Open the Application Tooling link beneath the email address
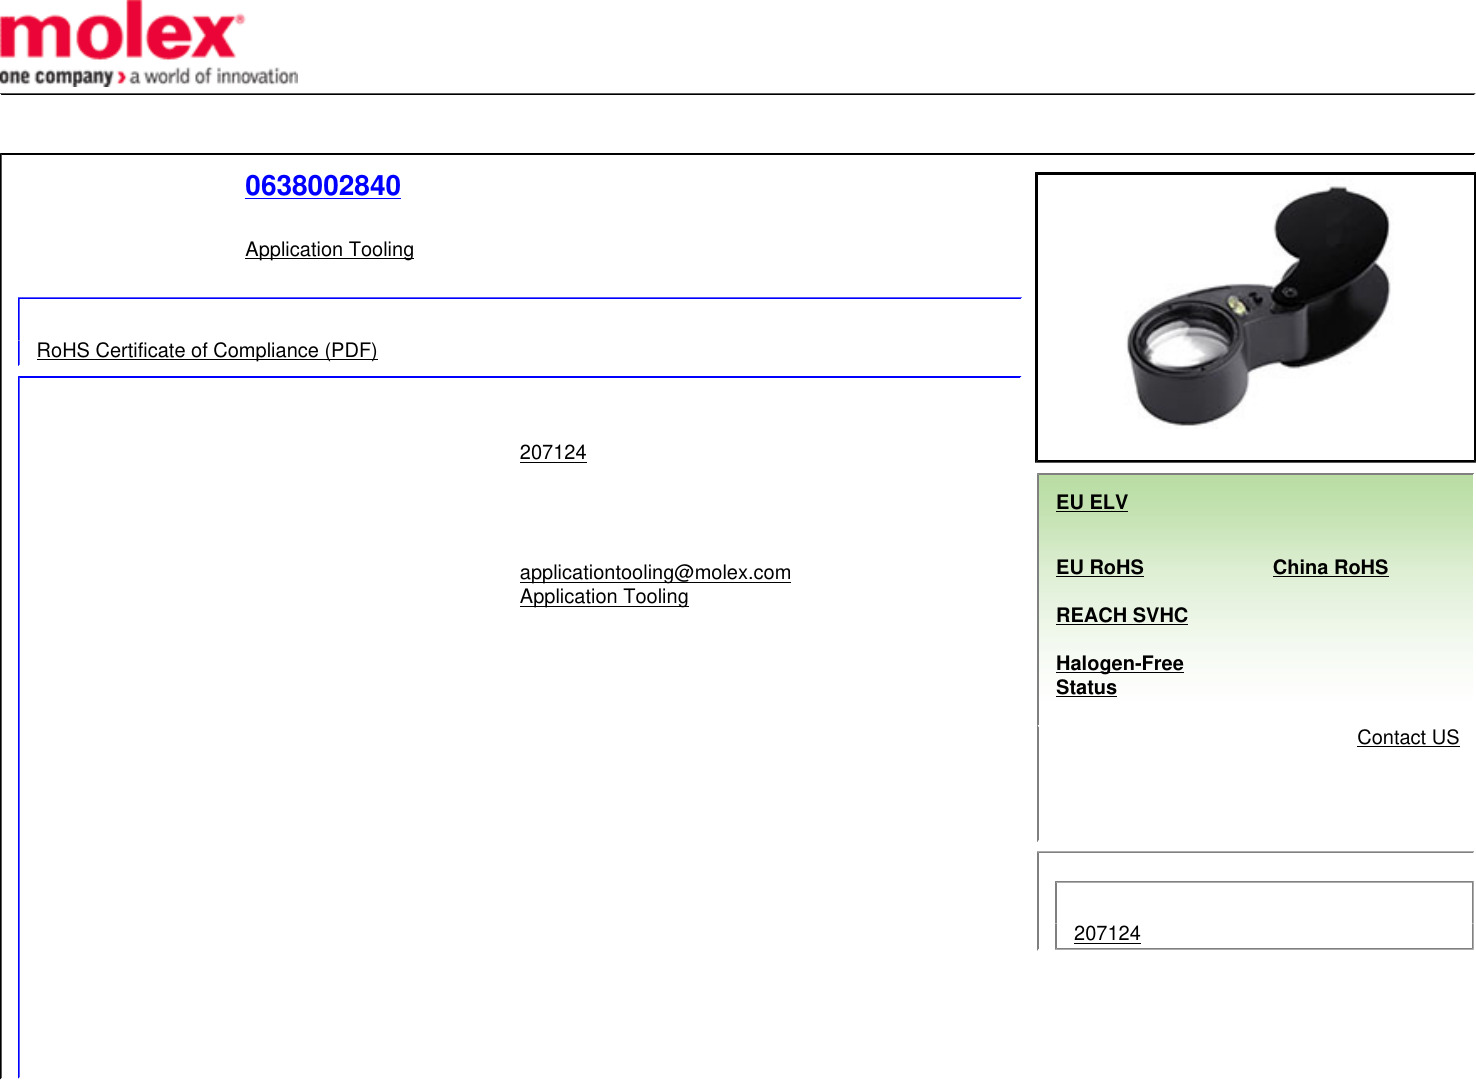The width and height of the screenshot is (1476, 1080). (604, 596)
